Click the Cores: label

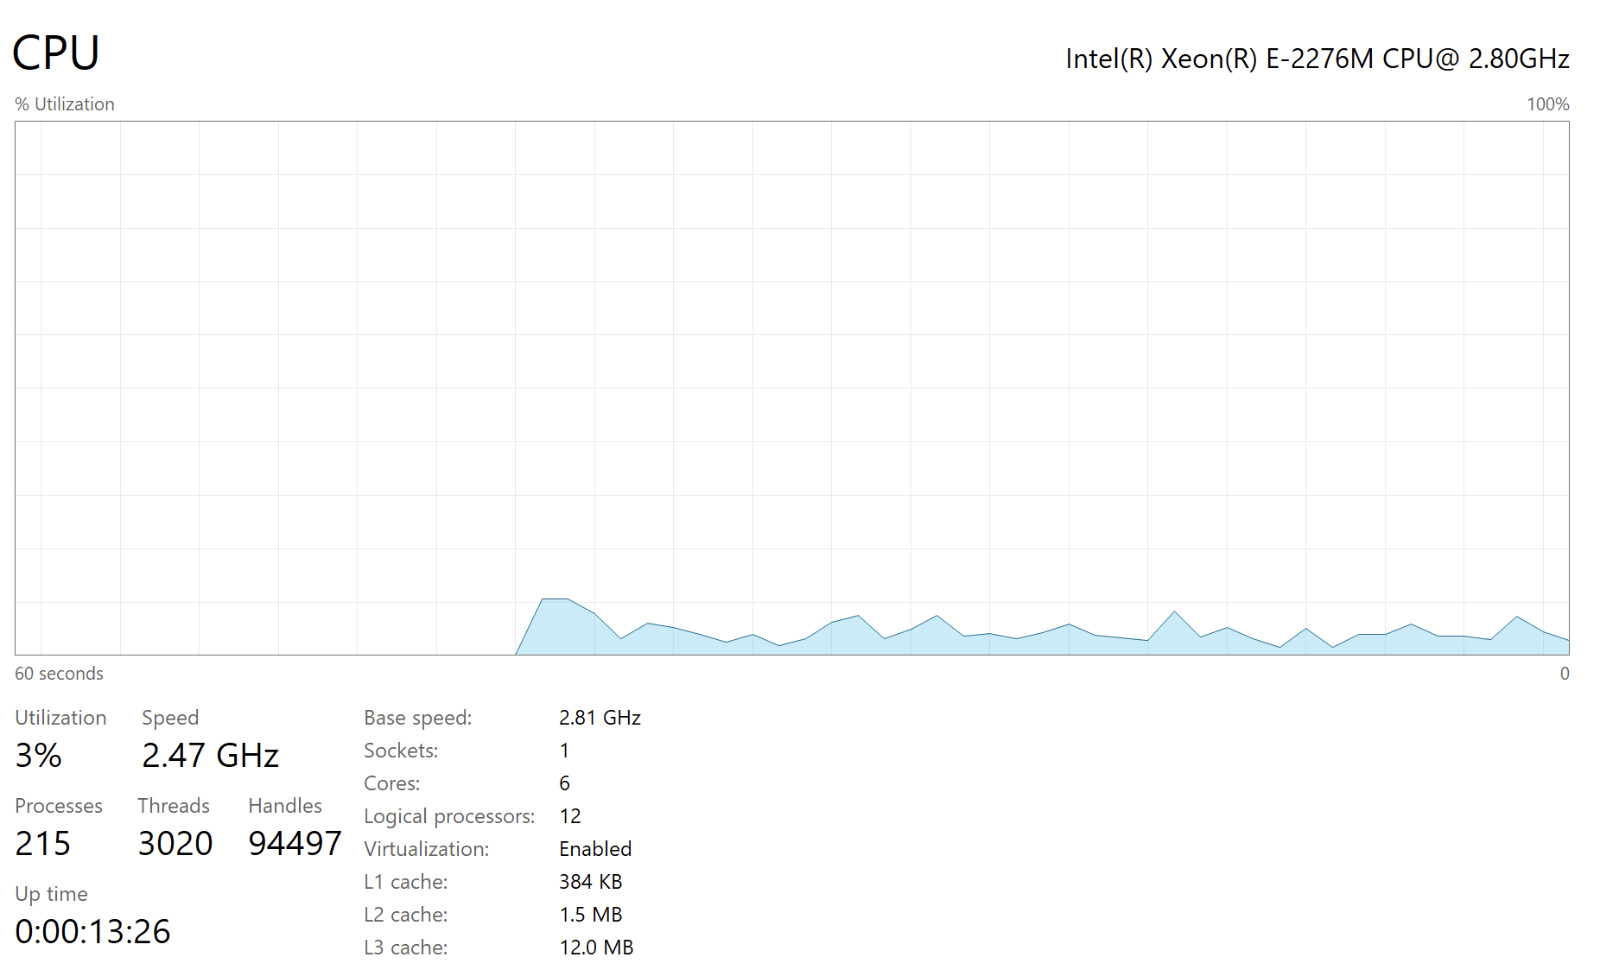(392, 784)
